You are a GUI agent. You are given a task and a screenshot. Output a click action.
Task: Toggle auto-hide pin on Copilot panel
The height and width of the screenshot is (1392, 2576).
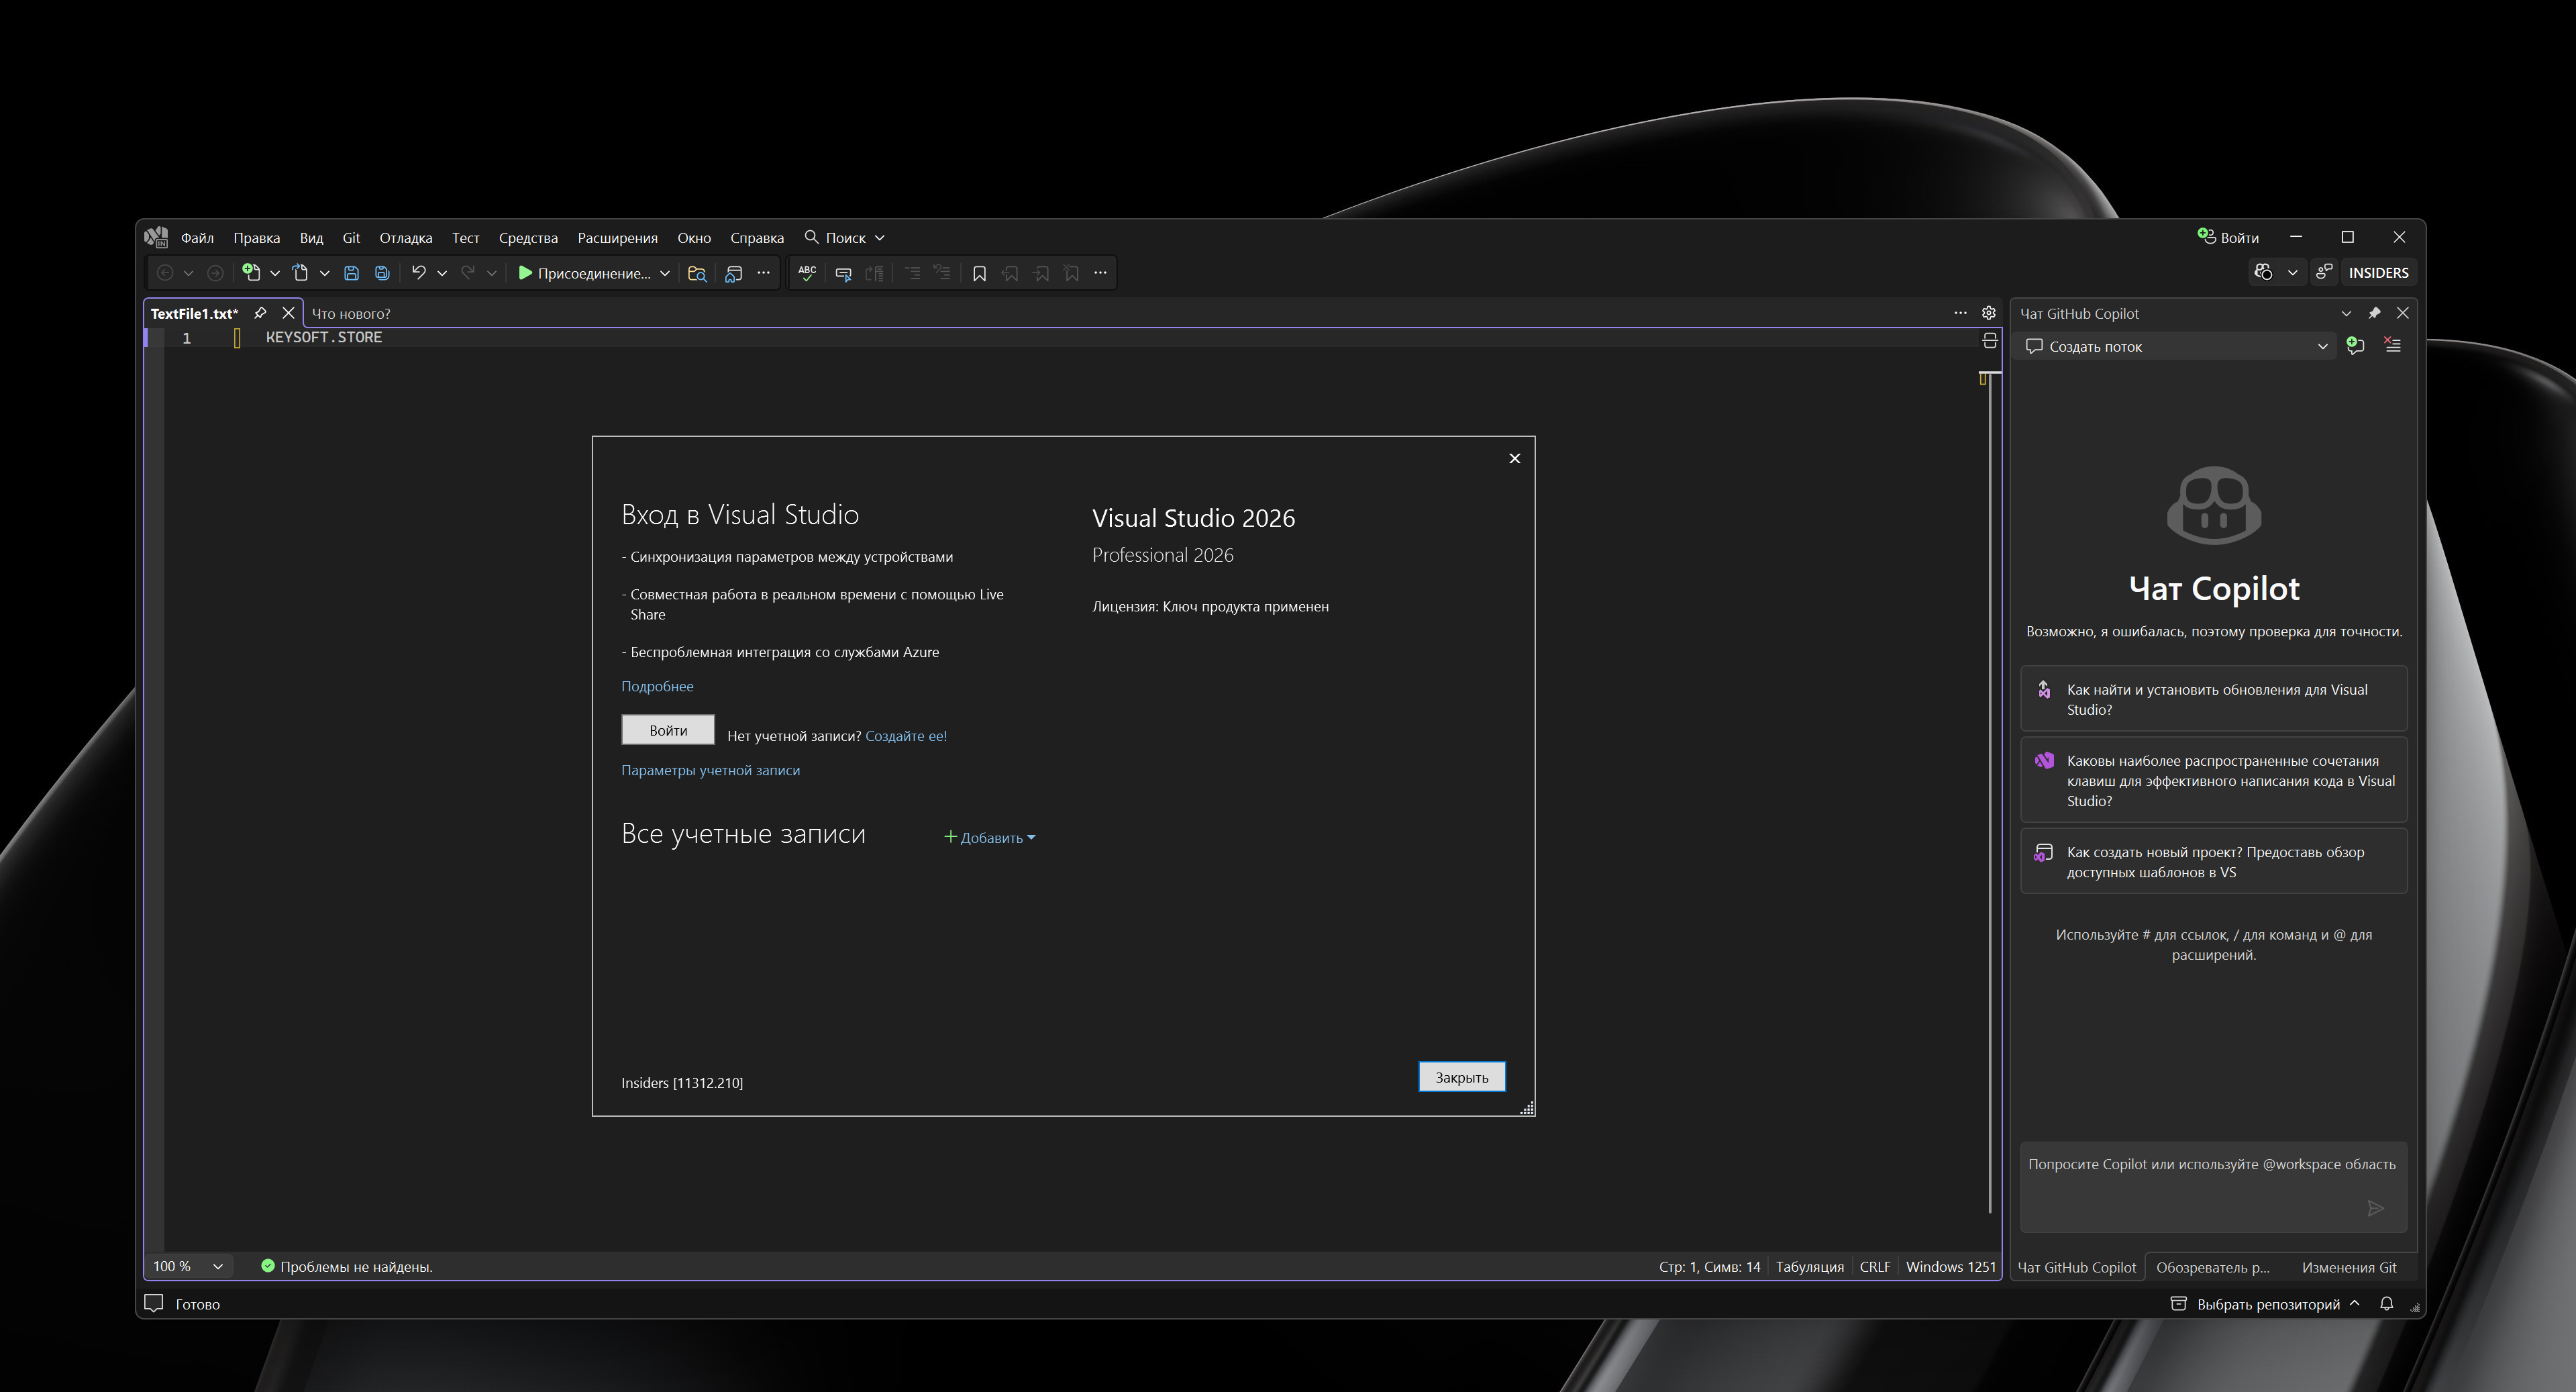click(x=2375, y=313)
